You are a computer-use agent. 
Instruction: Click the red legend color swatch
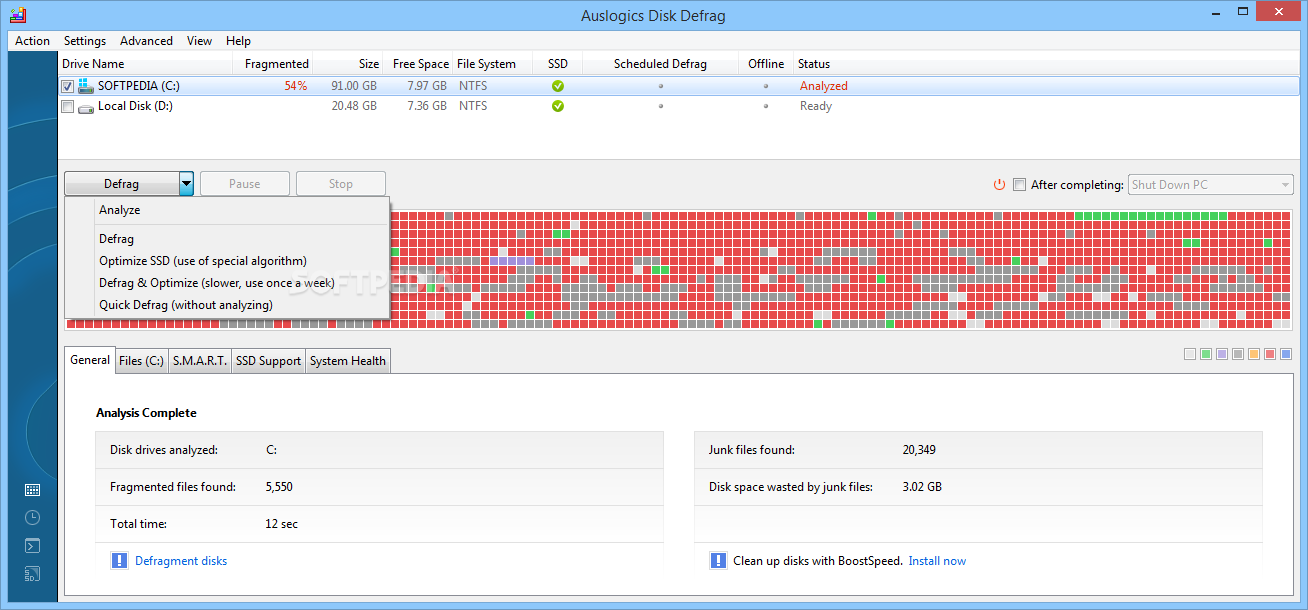click(1270, 354)
